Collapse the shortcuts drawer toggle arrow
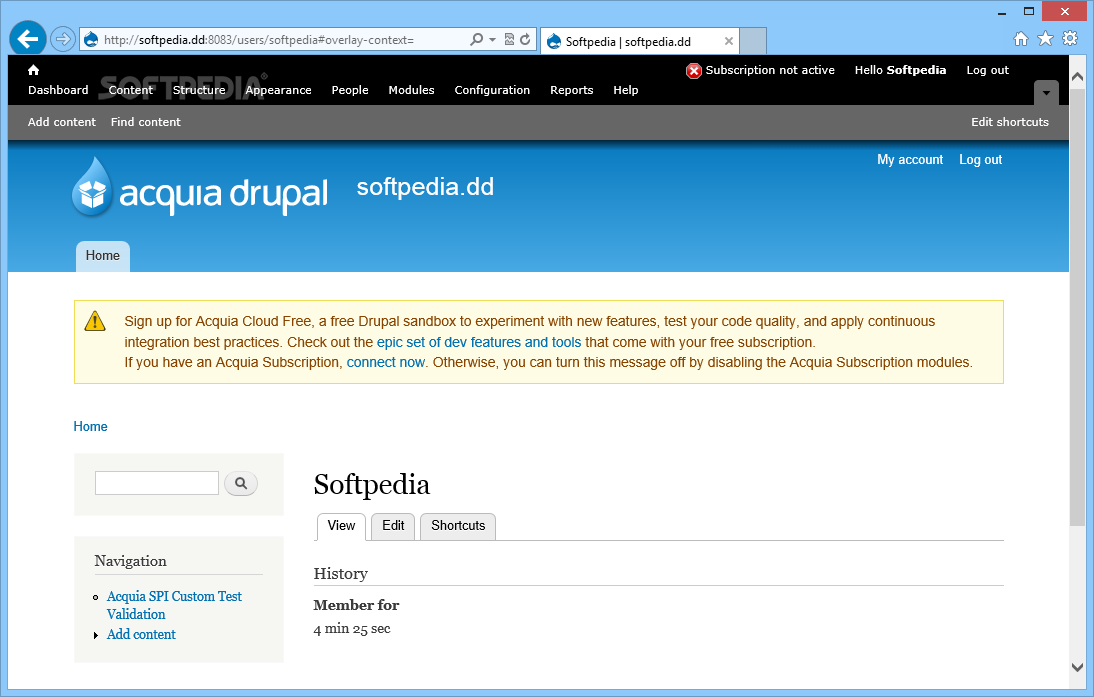Image resolution: width=1094 pixels, height=697 pixels. pyautogui.click(x=1046, y=93)
